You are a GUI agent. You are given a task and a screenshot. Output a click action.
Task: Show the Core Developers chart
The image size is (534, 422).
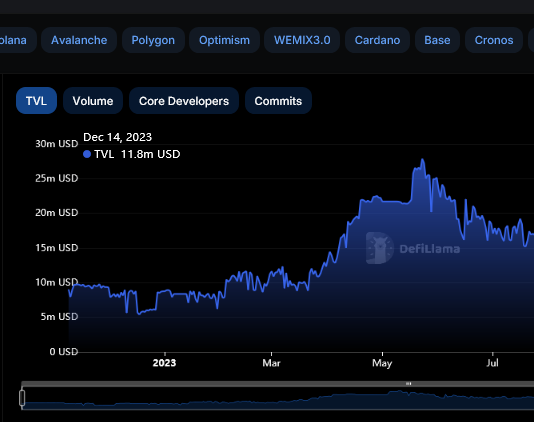184,101
